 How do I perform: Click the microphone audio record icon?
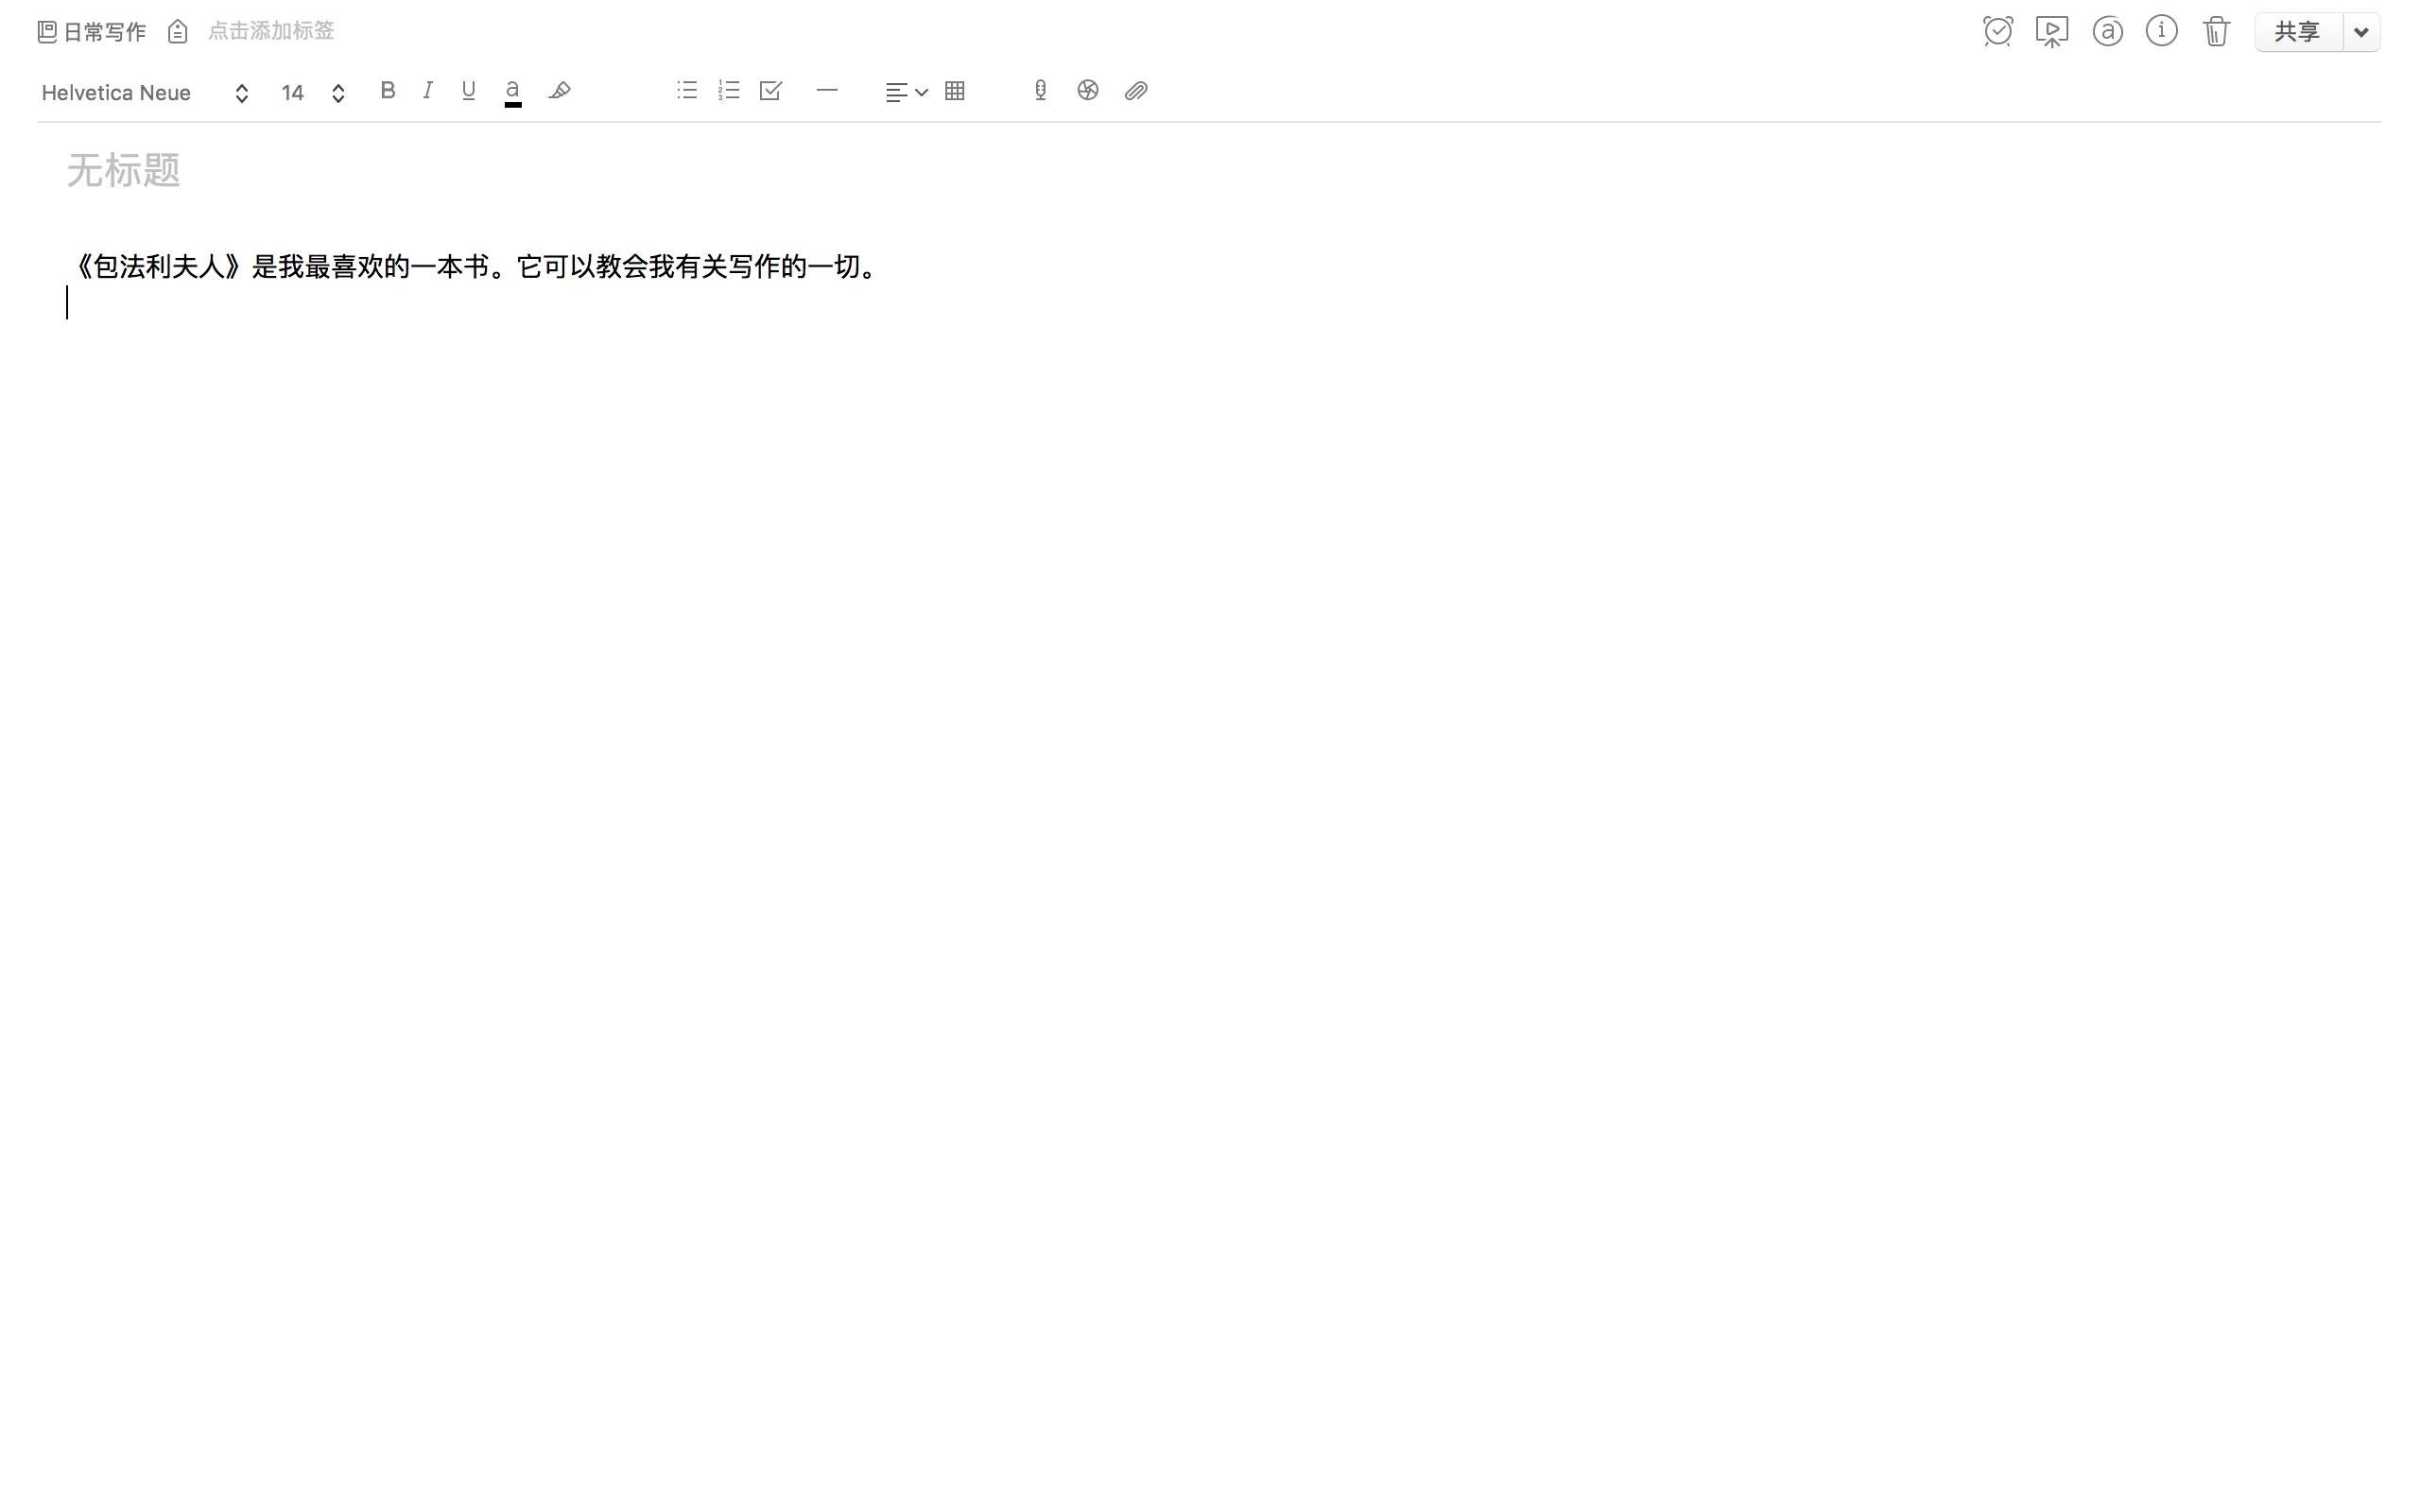tap(1040, 91)
